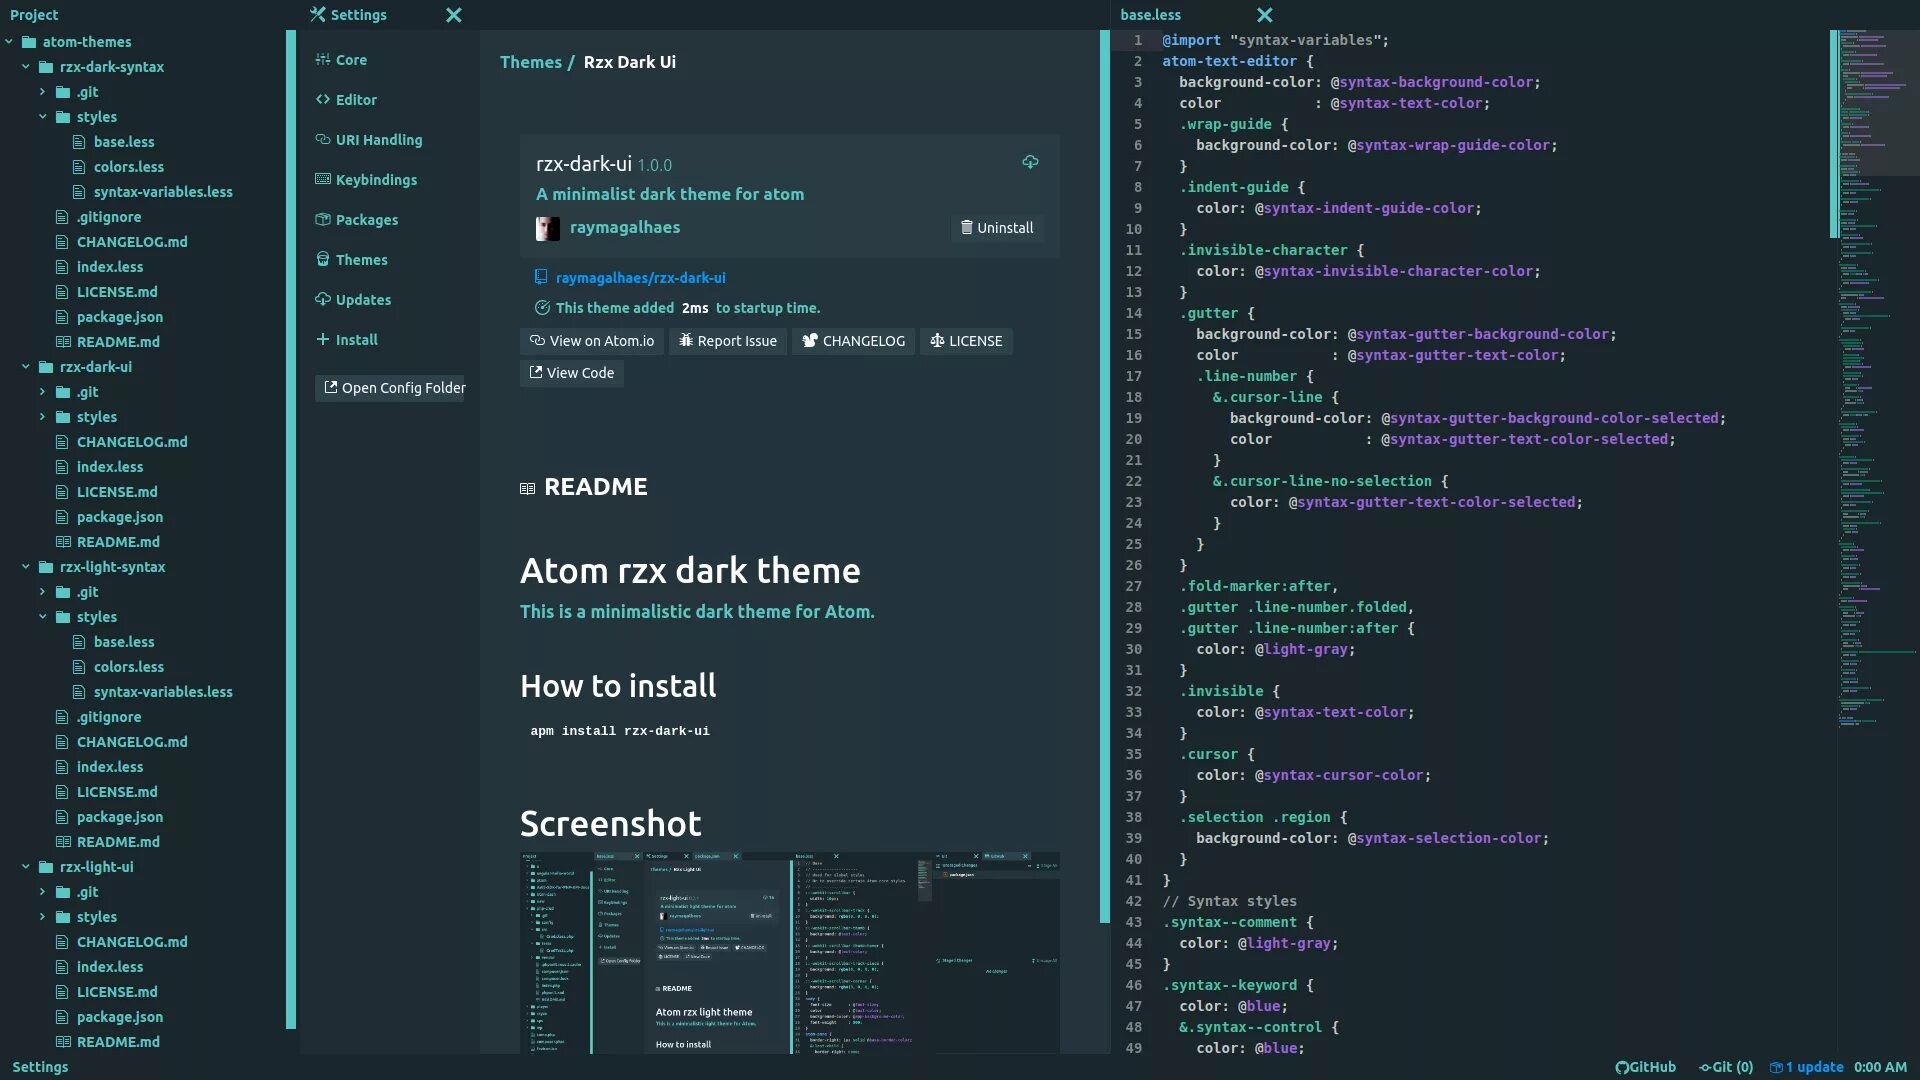Click the apm install rzx-dark-ui code text

tap(620, 731)
